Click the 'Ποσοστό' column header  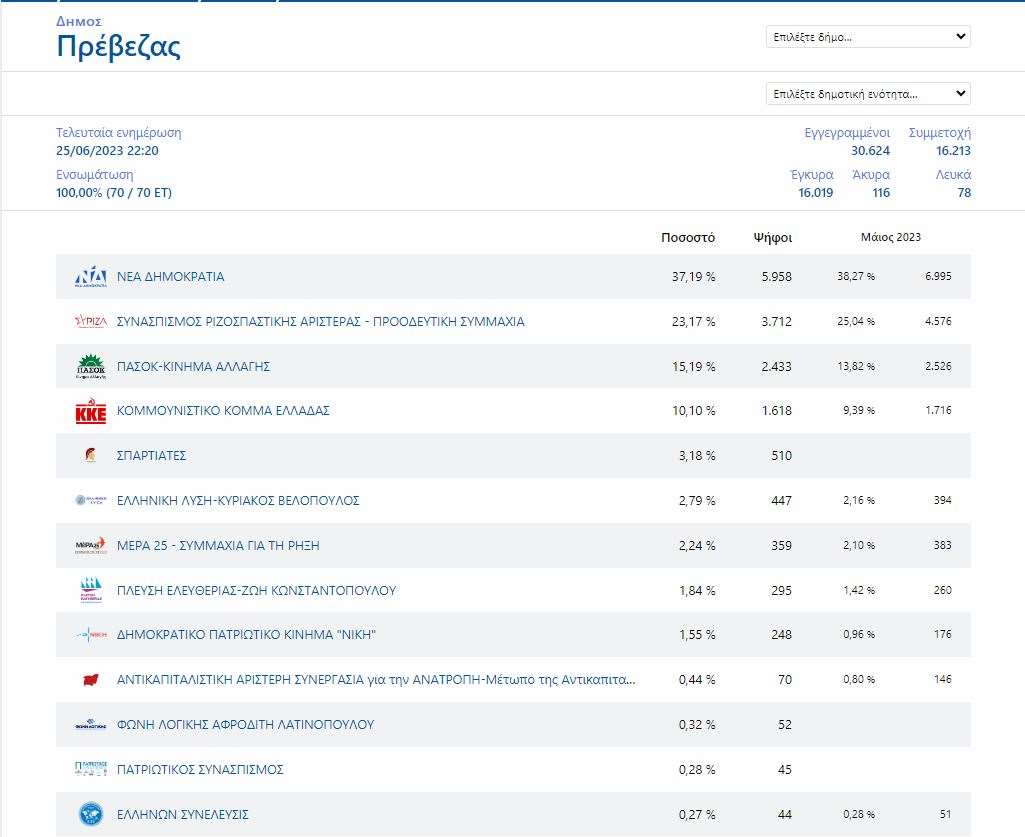click(688, 237)
